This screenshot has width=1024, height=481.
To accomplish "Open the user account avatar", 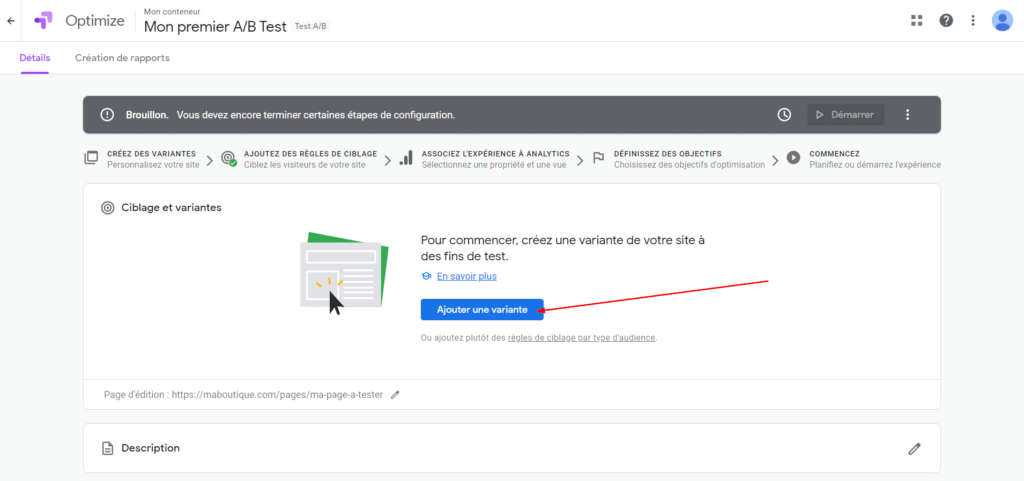I will tap(1002, 21).
